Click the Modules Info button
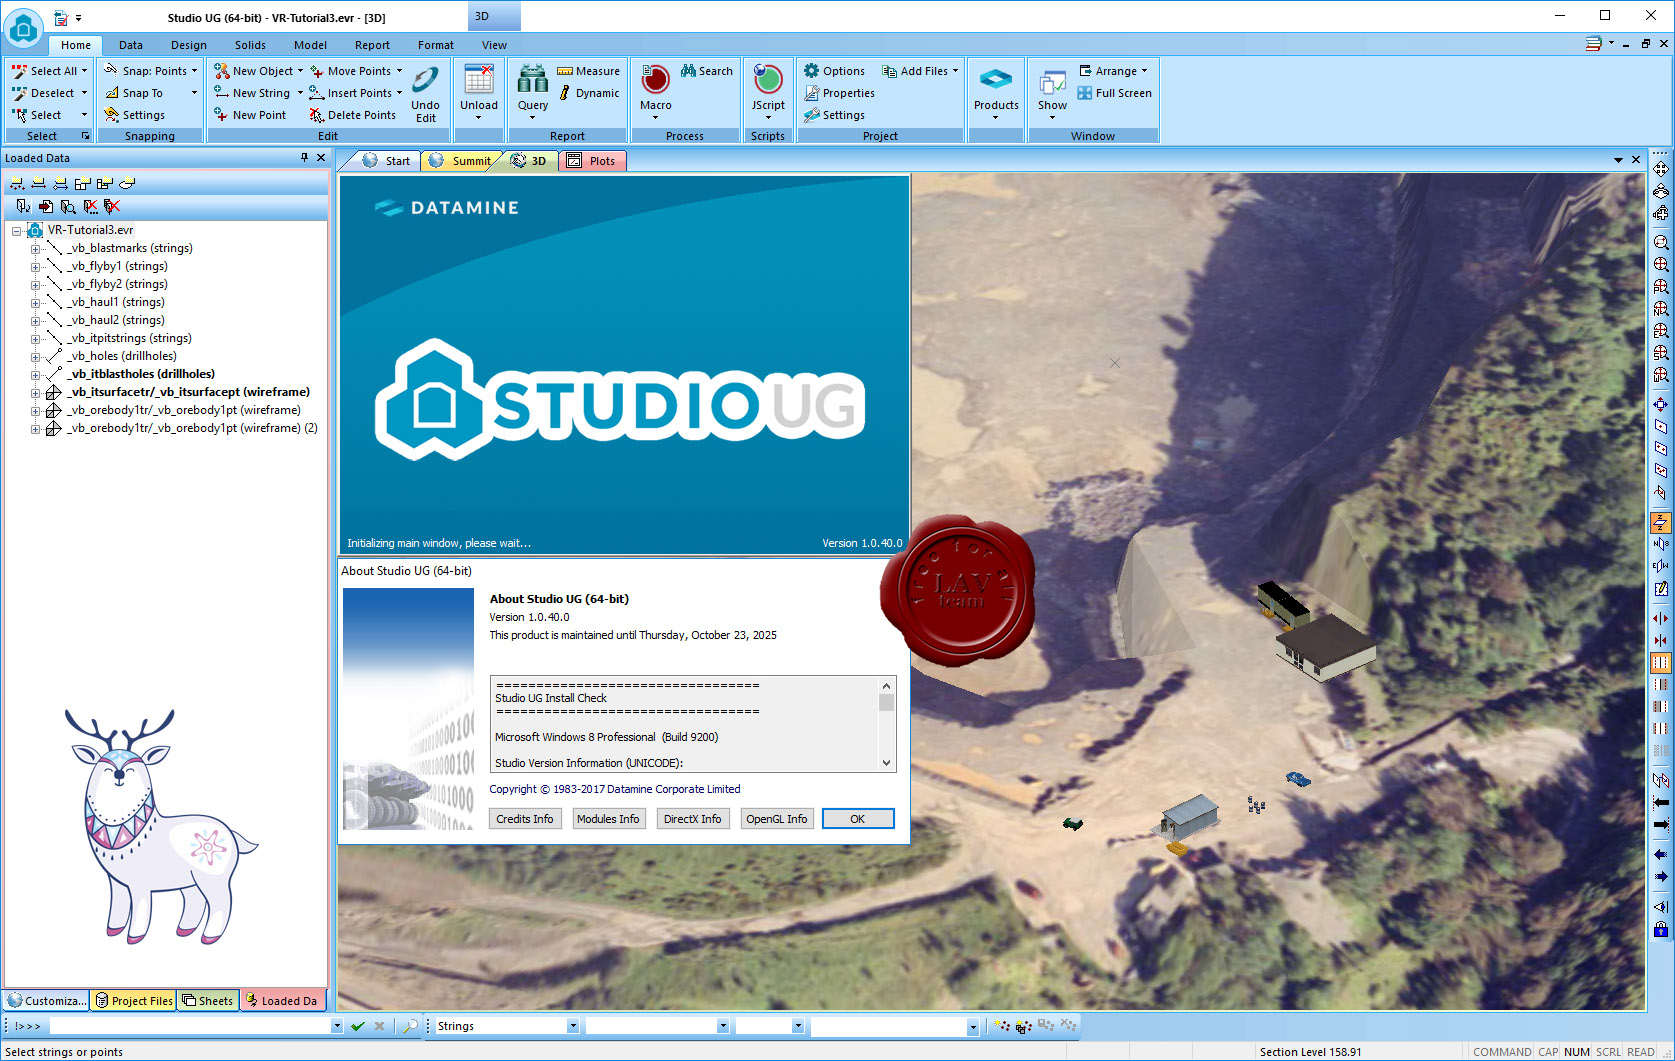Screen dimensions: 1675x1061 pyautogui.click(x=608, y=819)
